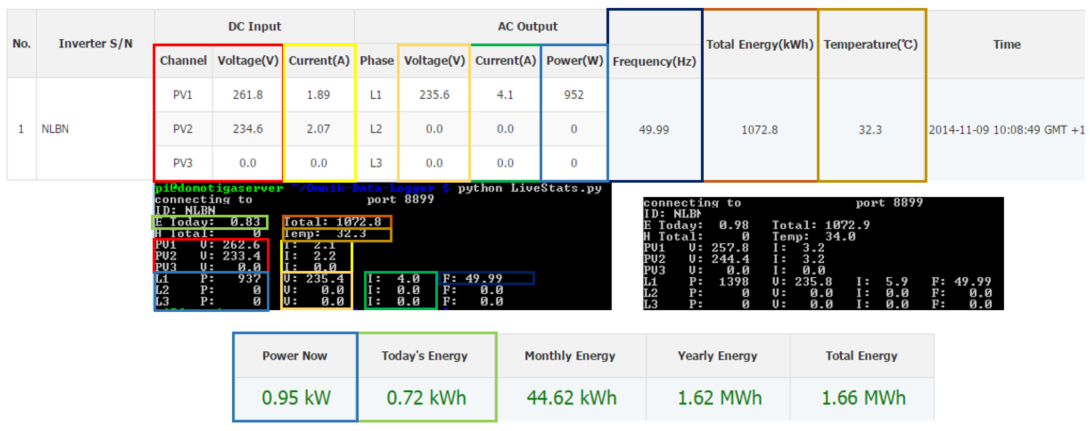This screenshot has height=431, width=1090.
Task: Select the PV2 channel cell in table
Action: [183, 129]
